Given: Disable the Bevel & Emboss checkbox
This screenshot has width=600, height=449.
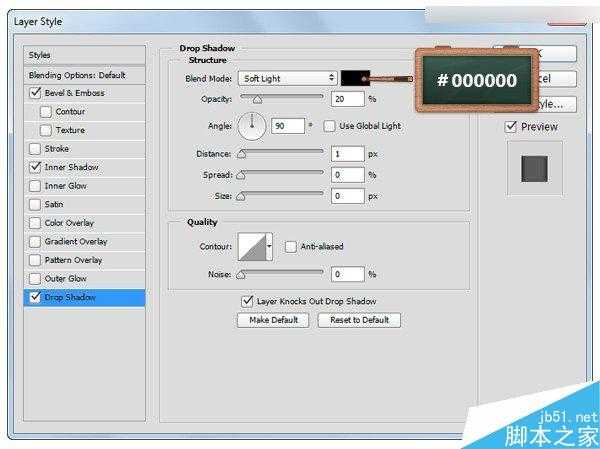Looking at the screenshot, I should (36, 93).
